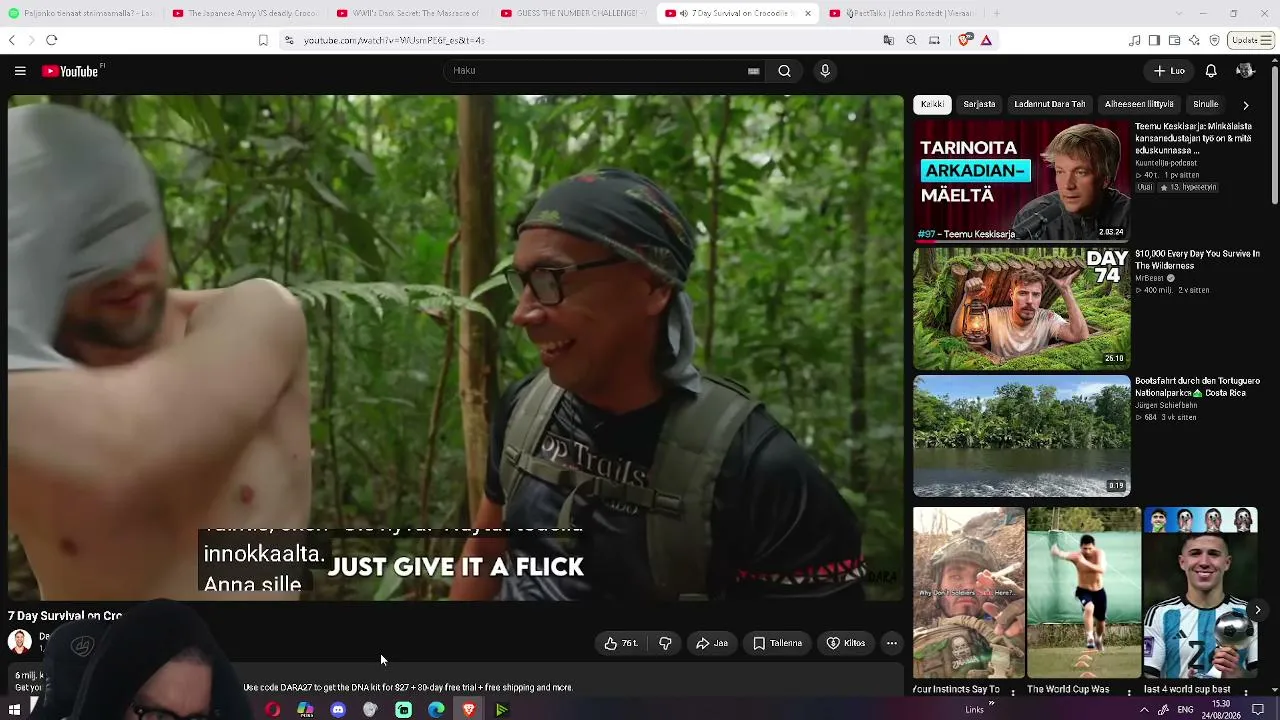This screenshot has width=1280, height=720.
Task: Open the zoom-out magnifier in address bar
Action: click(911, 40)
